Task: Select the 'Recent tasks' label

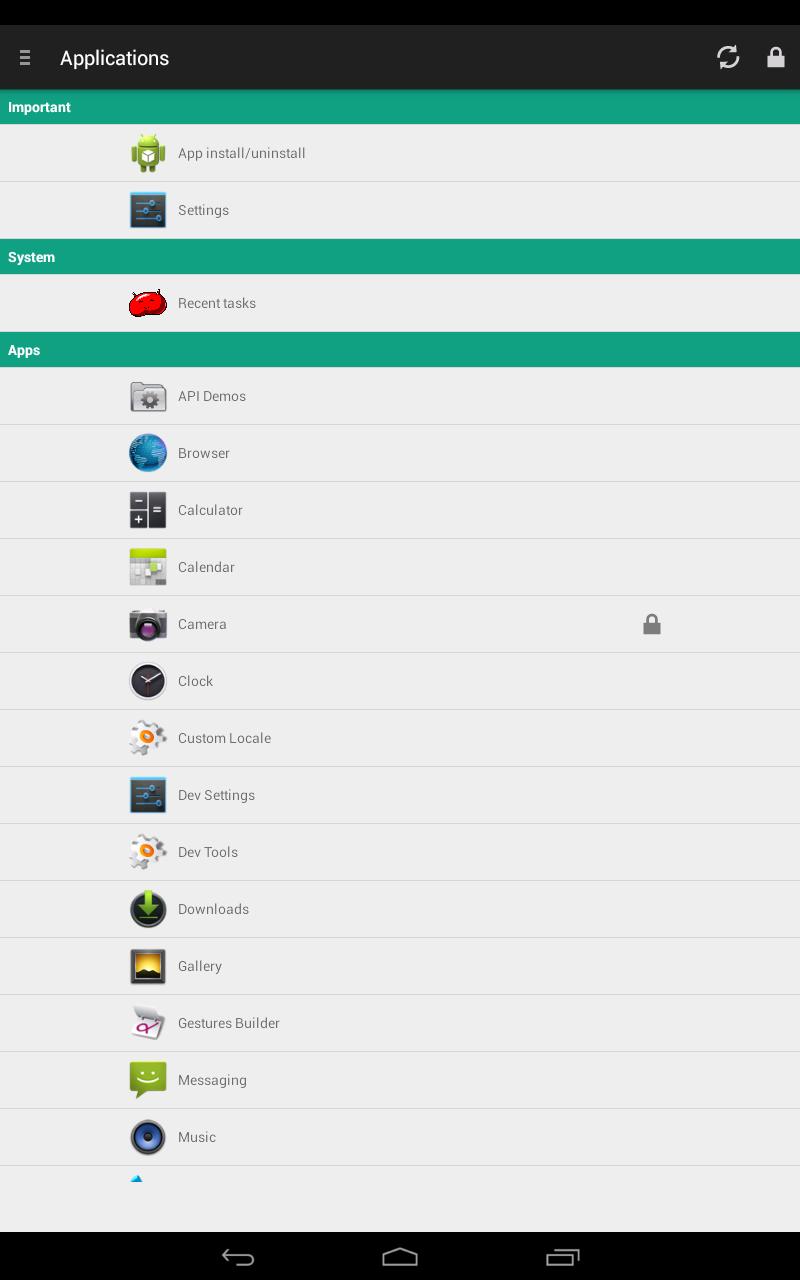Action: (217, 303)
